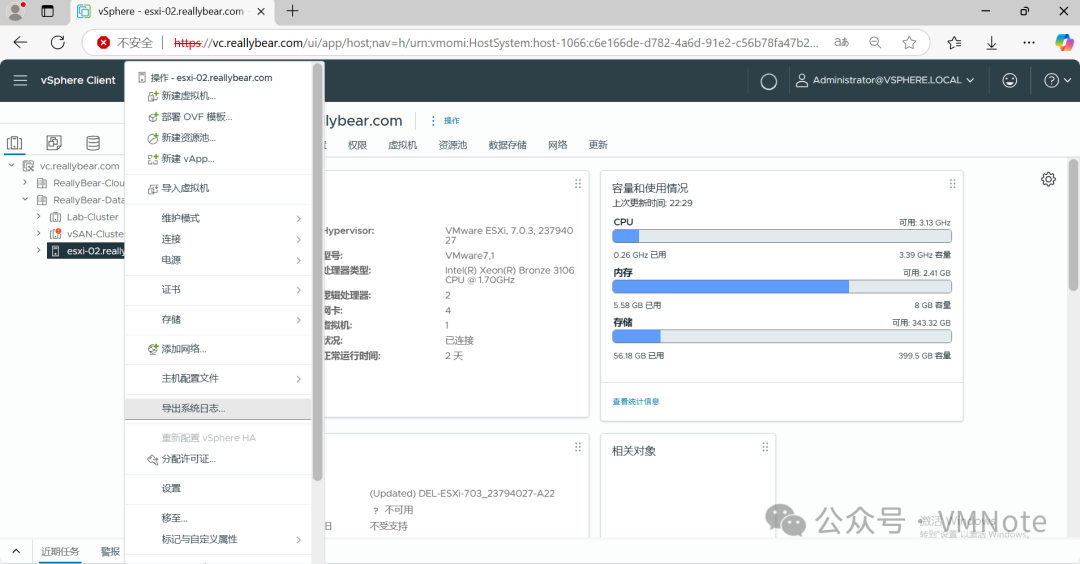The width and height of the screenshot is (1080, 564).
Task: Click the browser address bar
Action: click(496, 43)
